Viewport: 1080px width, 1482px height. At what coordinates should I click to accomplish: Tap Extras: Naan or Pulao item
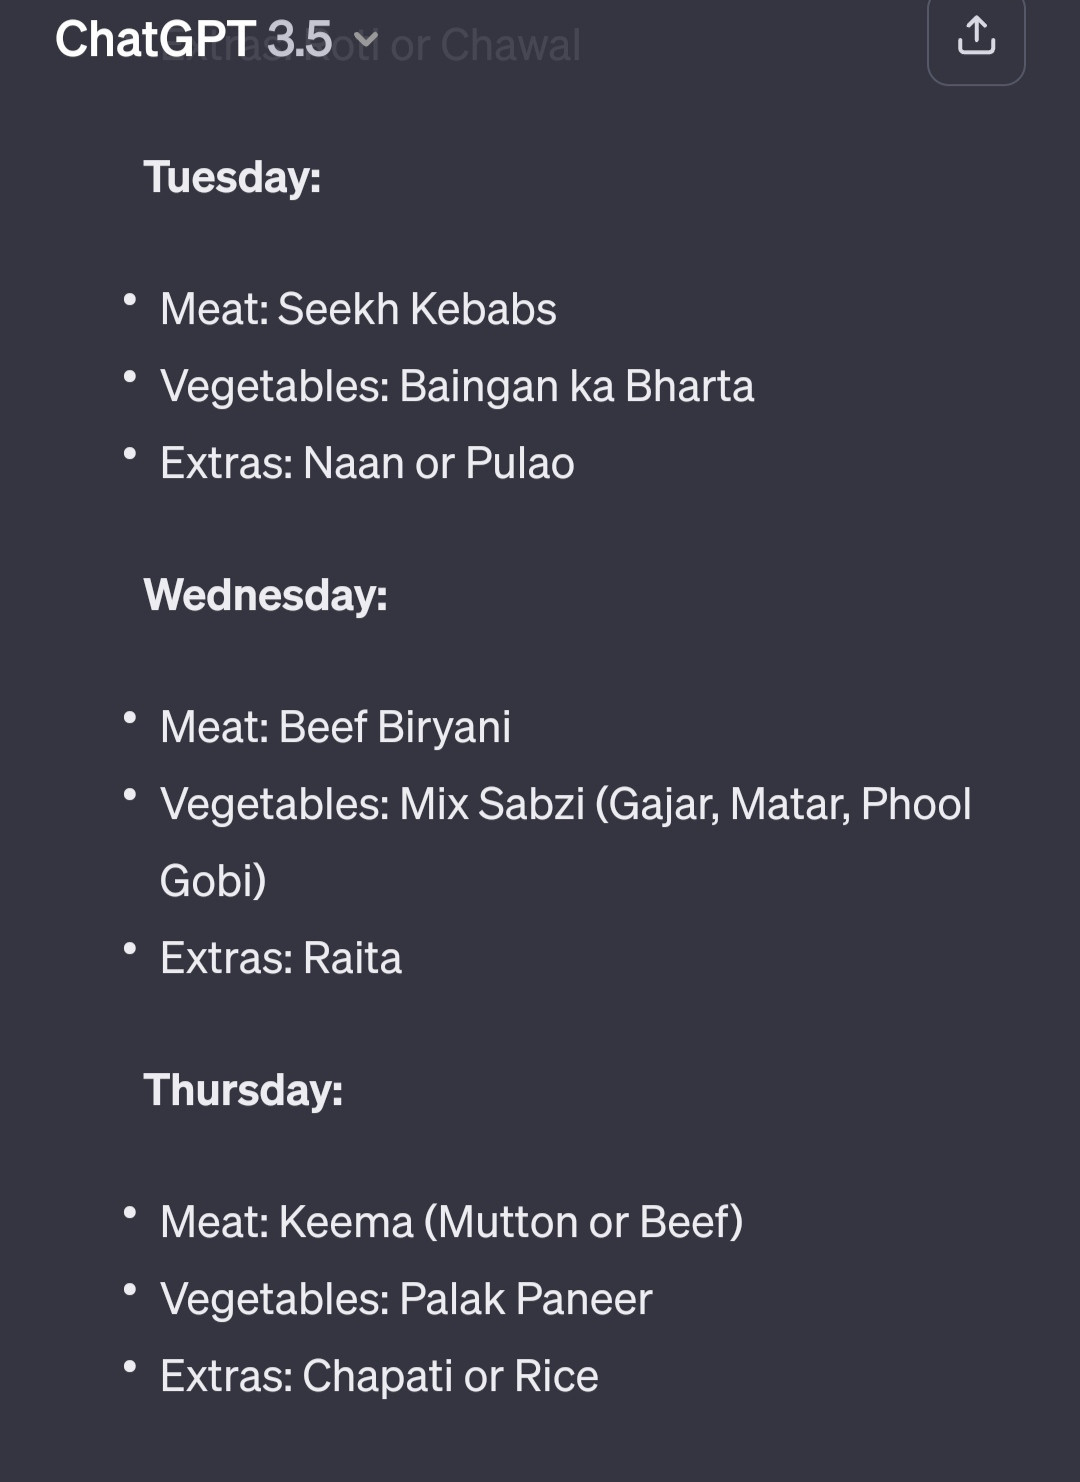[367, 463]
